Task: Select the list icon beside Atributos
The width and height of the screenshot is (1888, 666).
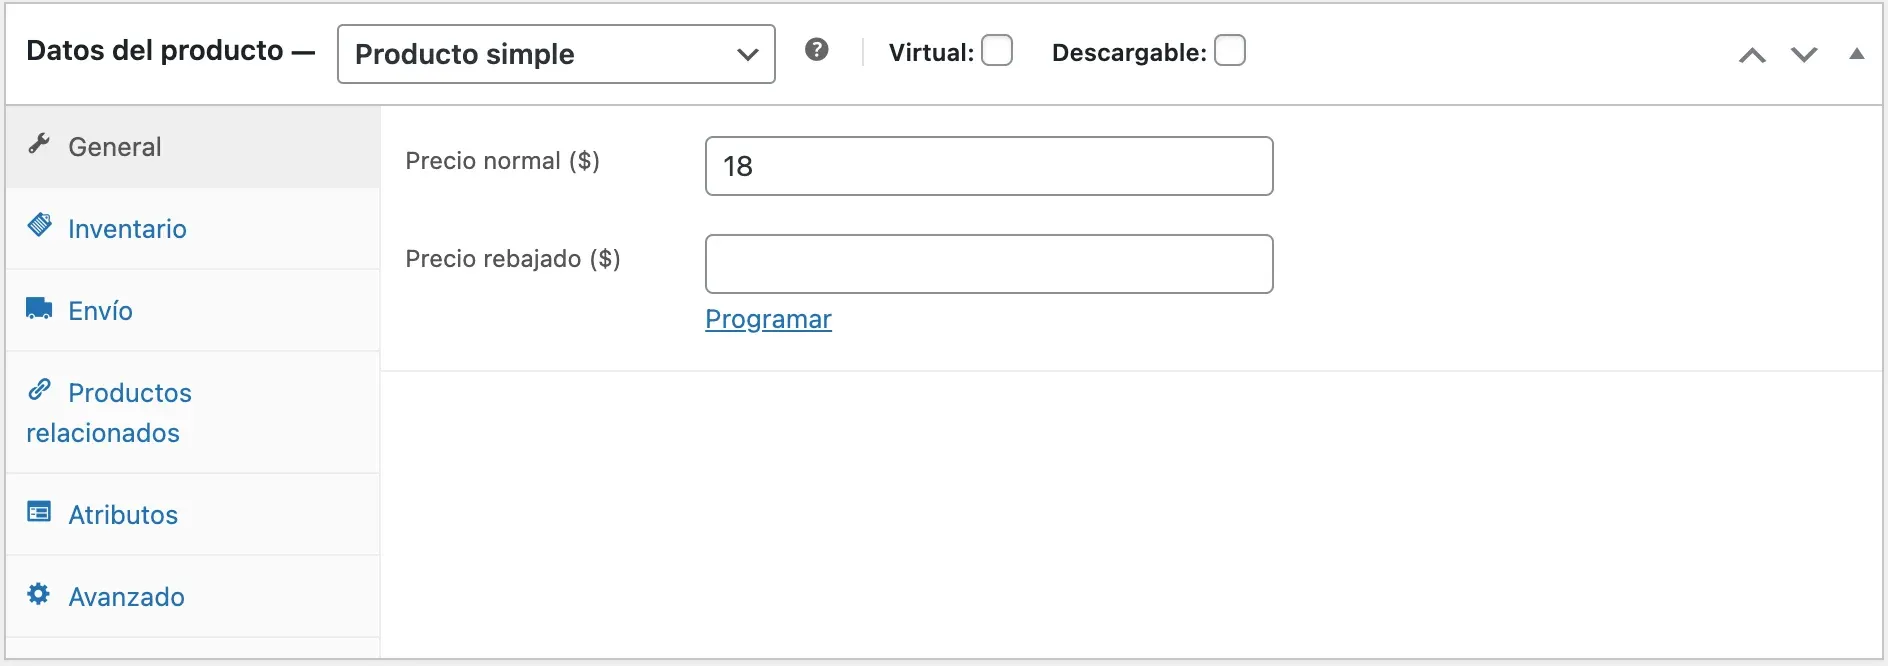Action: click(x=39, y=511)
